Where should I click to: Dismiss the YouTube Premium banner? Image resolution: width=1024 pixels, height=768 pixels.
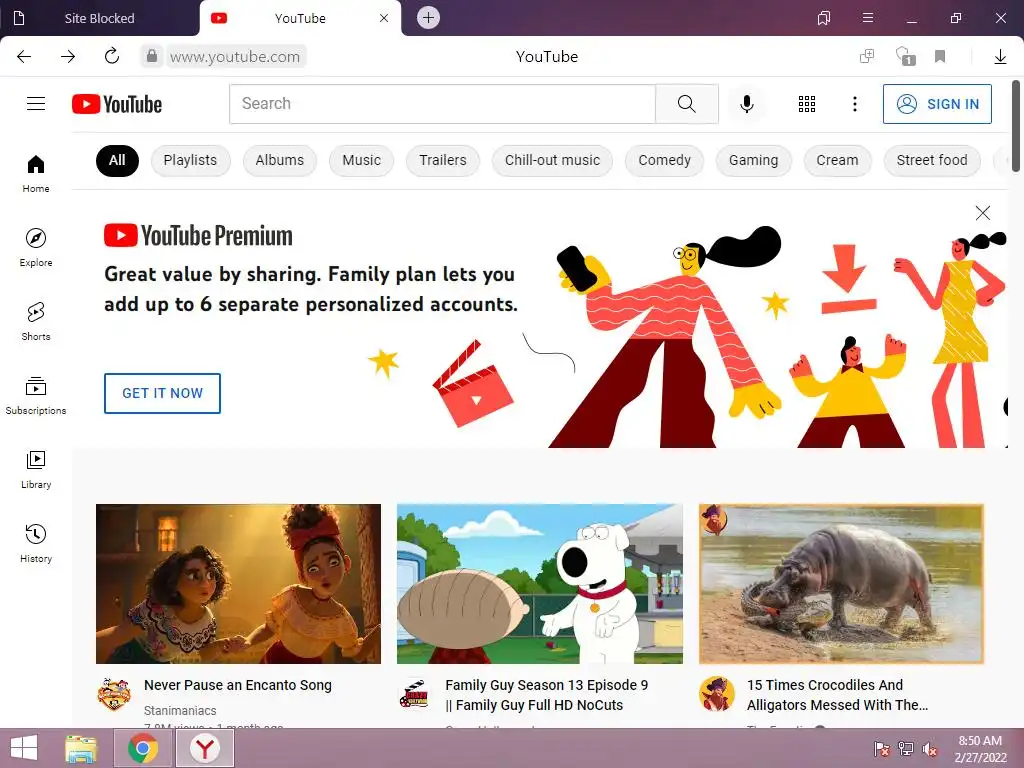point(982,213)
